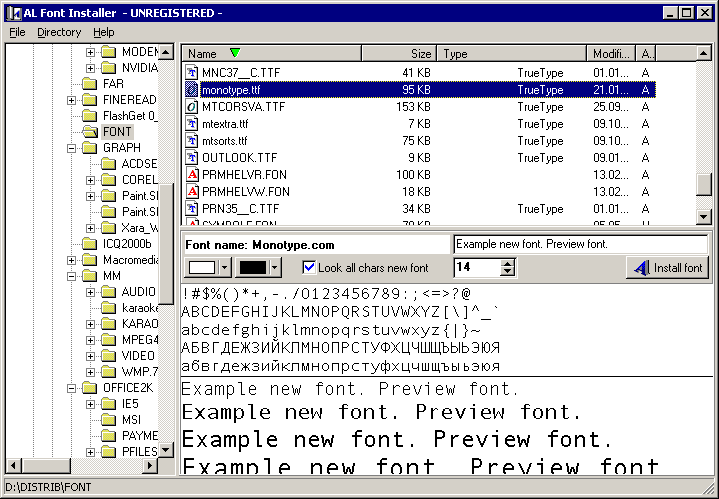
Task: Click the mtextra.ttf file icon
Action: [191, 123]
